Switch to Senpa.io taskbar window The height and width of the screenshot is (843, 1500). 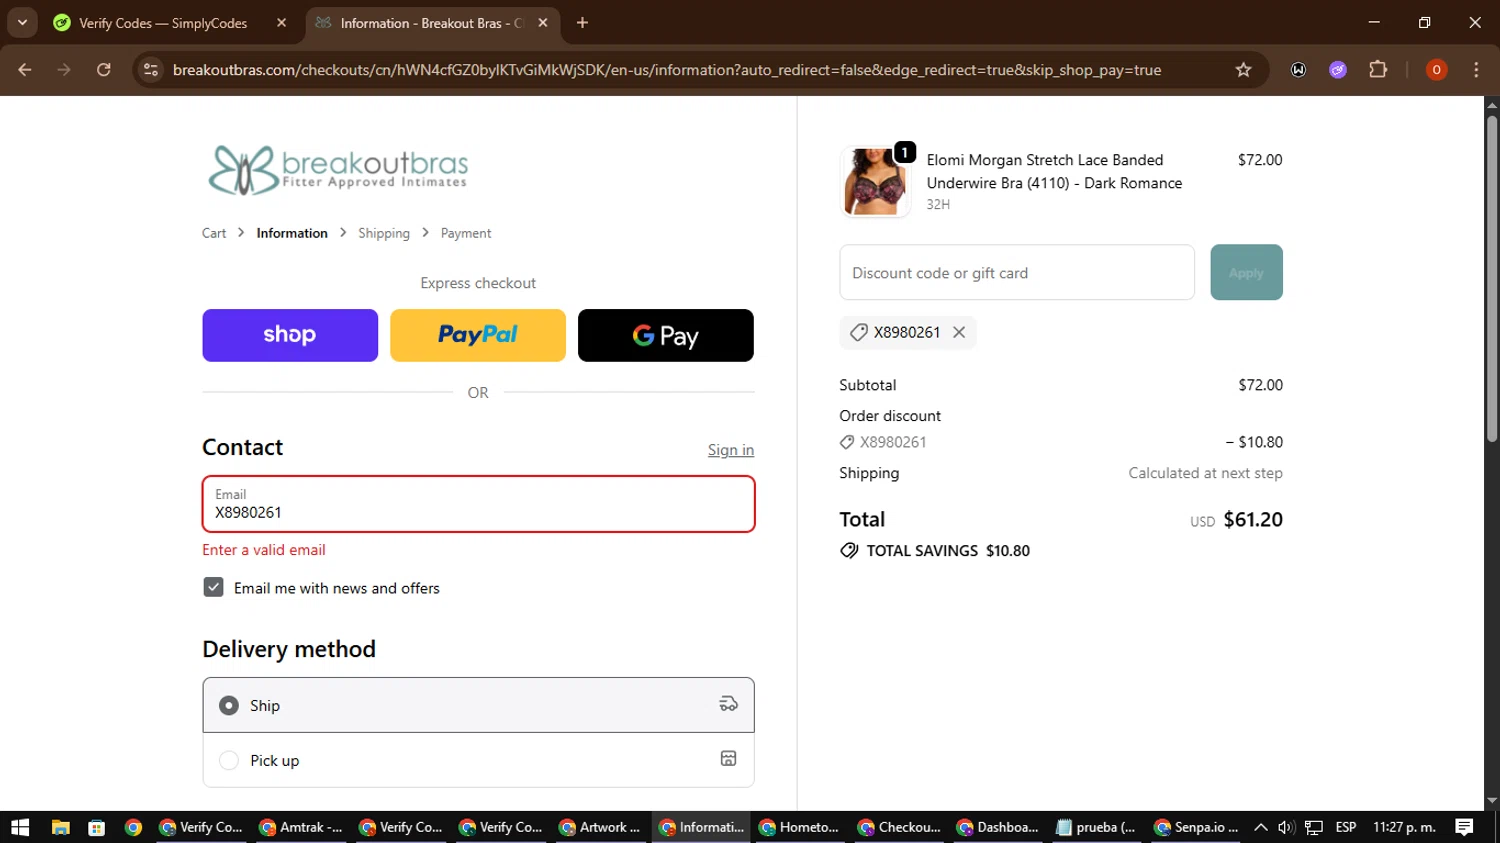pyautogui.click(x=1197, y=827)
